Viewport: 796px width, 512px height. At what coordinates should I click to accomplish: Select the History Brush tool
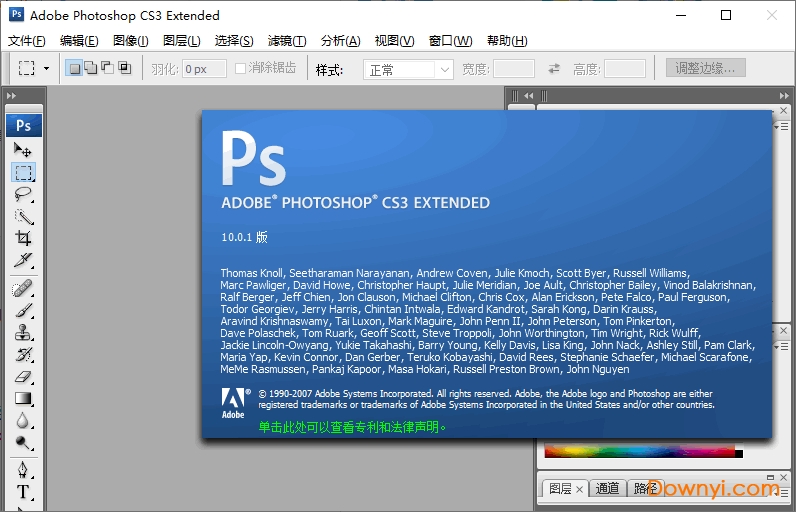[x=23, y=354]
